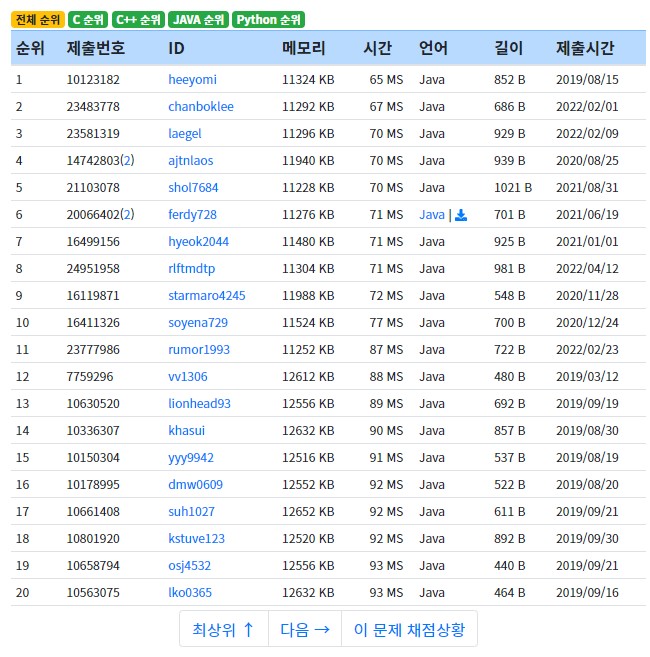Select the 길이 column header
The width and height of the screenshot is (650, 657).
(x=508, y=48)
